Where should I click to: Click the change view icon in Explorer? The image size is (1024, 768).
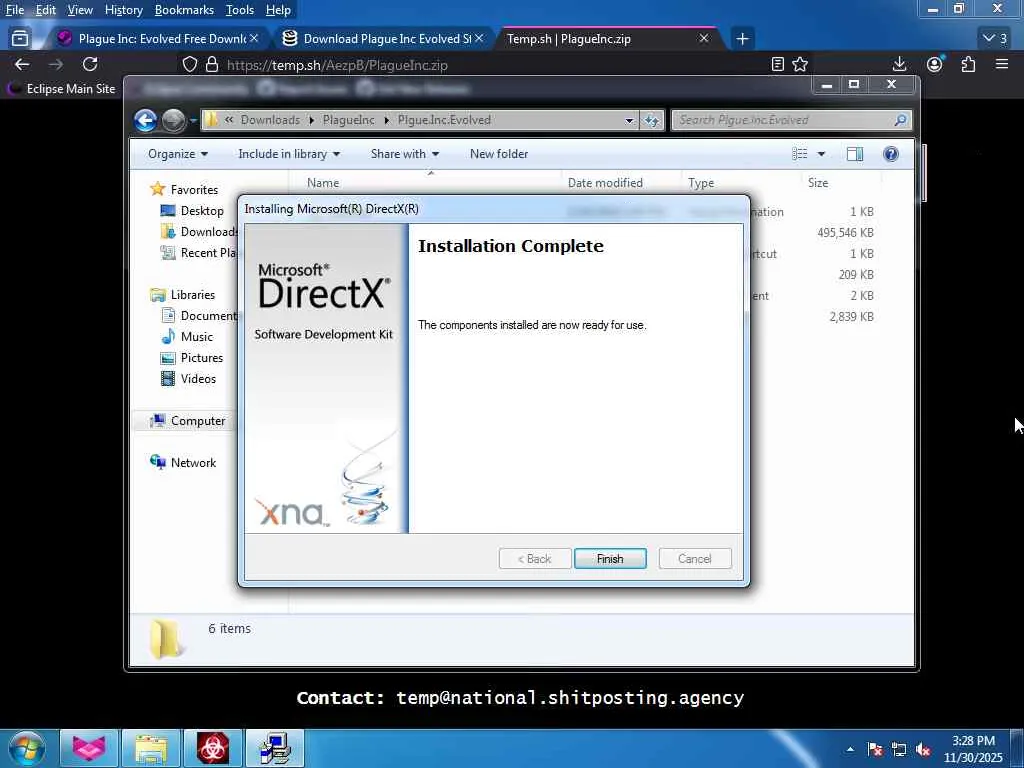(800, 153)
